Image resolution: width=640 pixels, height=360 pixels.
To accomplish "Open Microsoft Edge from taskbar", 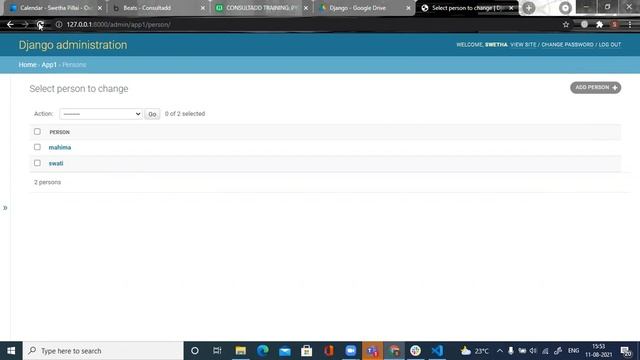I will tap(263, 351).
